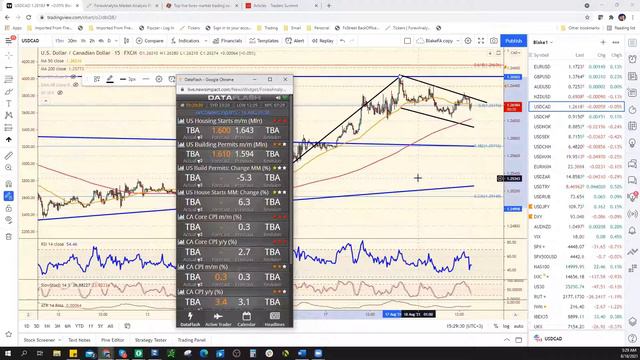The height and width of the screenshot is (360, 640).
Task: Toggle percent scale option
Action: click(496, 326)
